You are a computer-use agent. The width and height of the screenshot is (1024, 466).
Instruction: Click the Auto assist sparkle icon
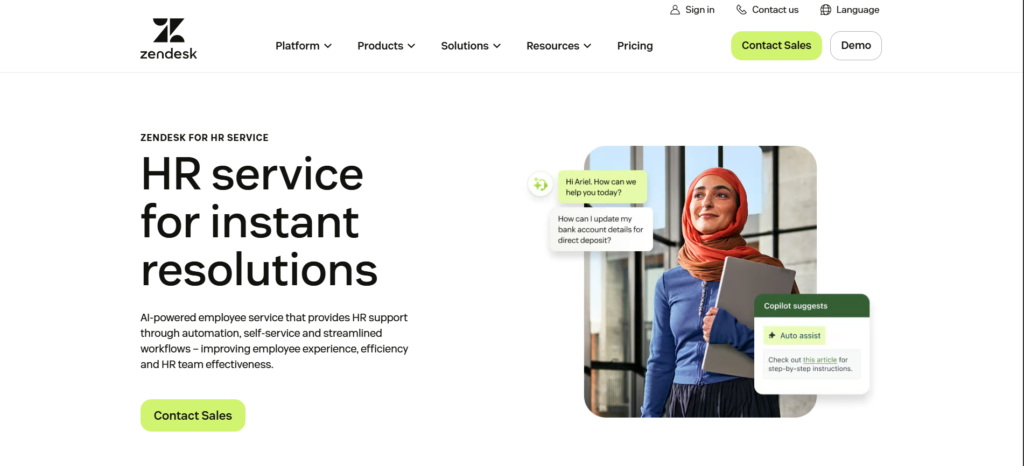(x=772, y=335)
